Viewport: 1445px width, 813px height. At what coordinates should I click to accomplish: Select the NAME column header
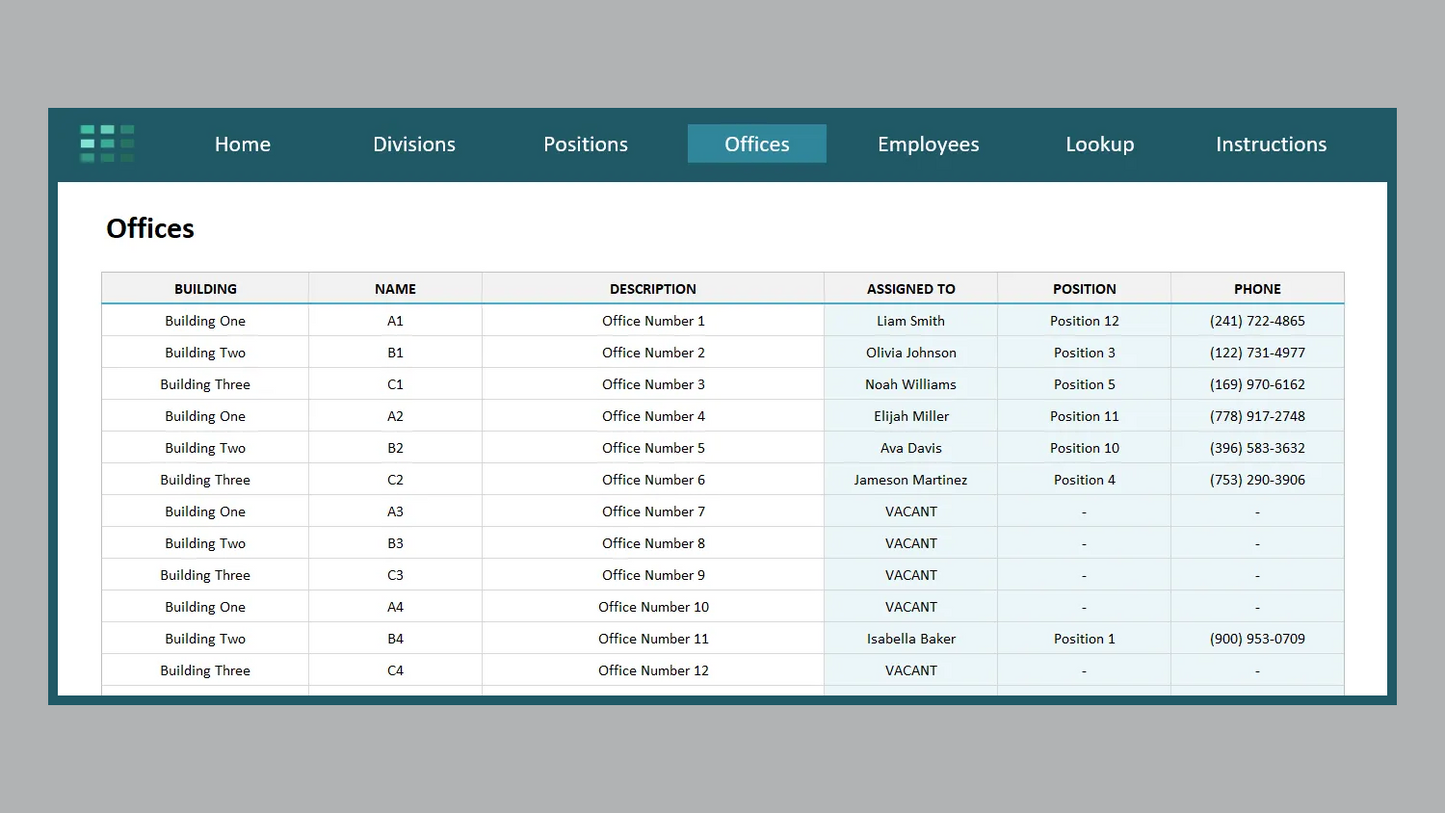(395, 288)
